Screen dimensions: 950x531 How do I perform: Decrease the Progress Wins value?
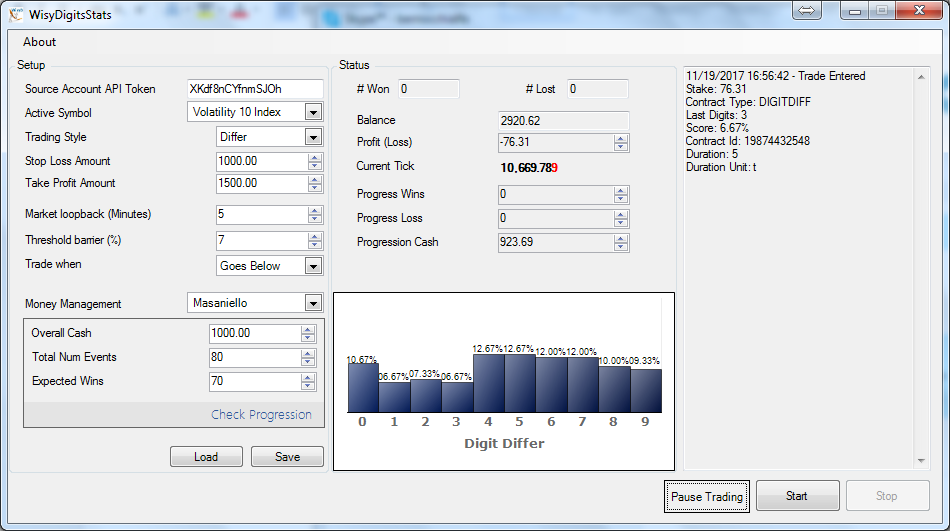pyautogui.click(x=620, y=199)
